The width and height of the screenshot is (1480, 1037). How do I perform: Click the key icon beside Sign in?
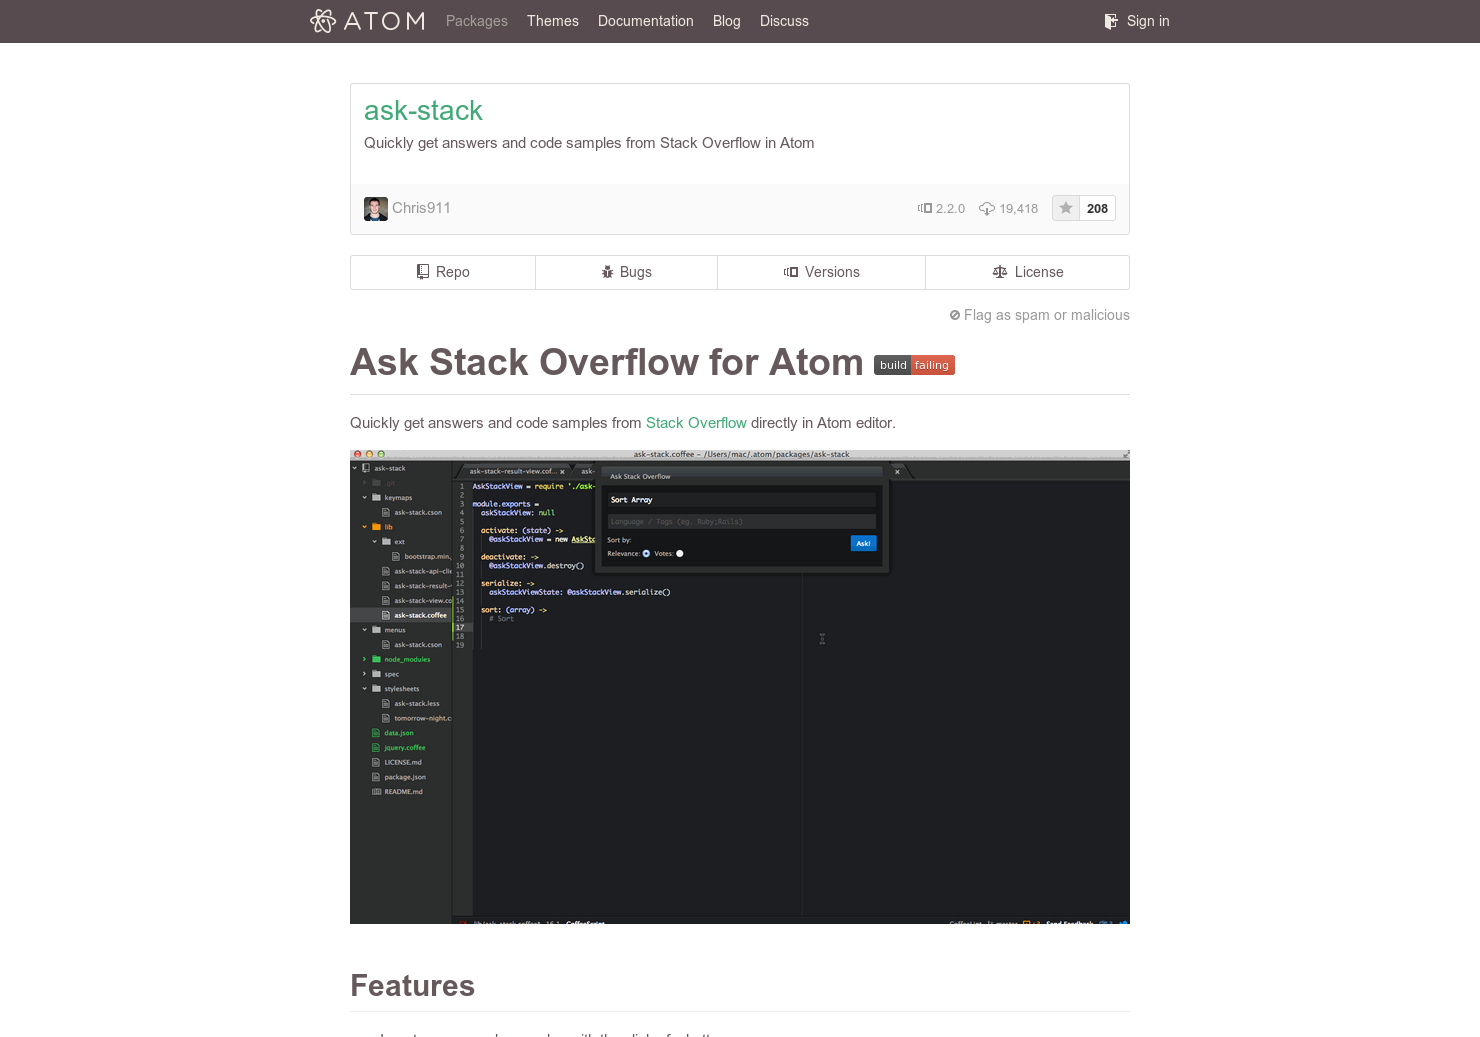(1110, 21)
